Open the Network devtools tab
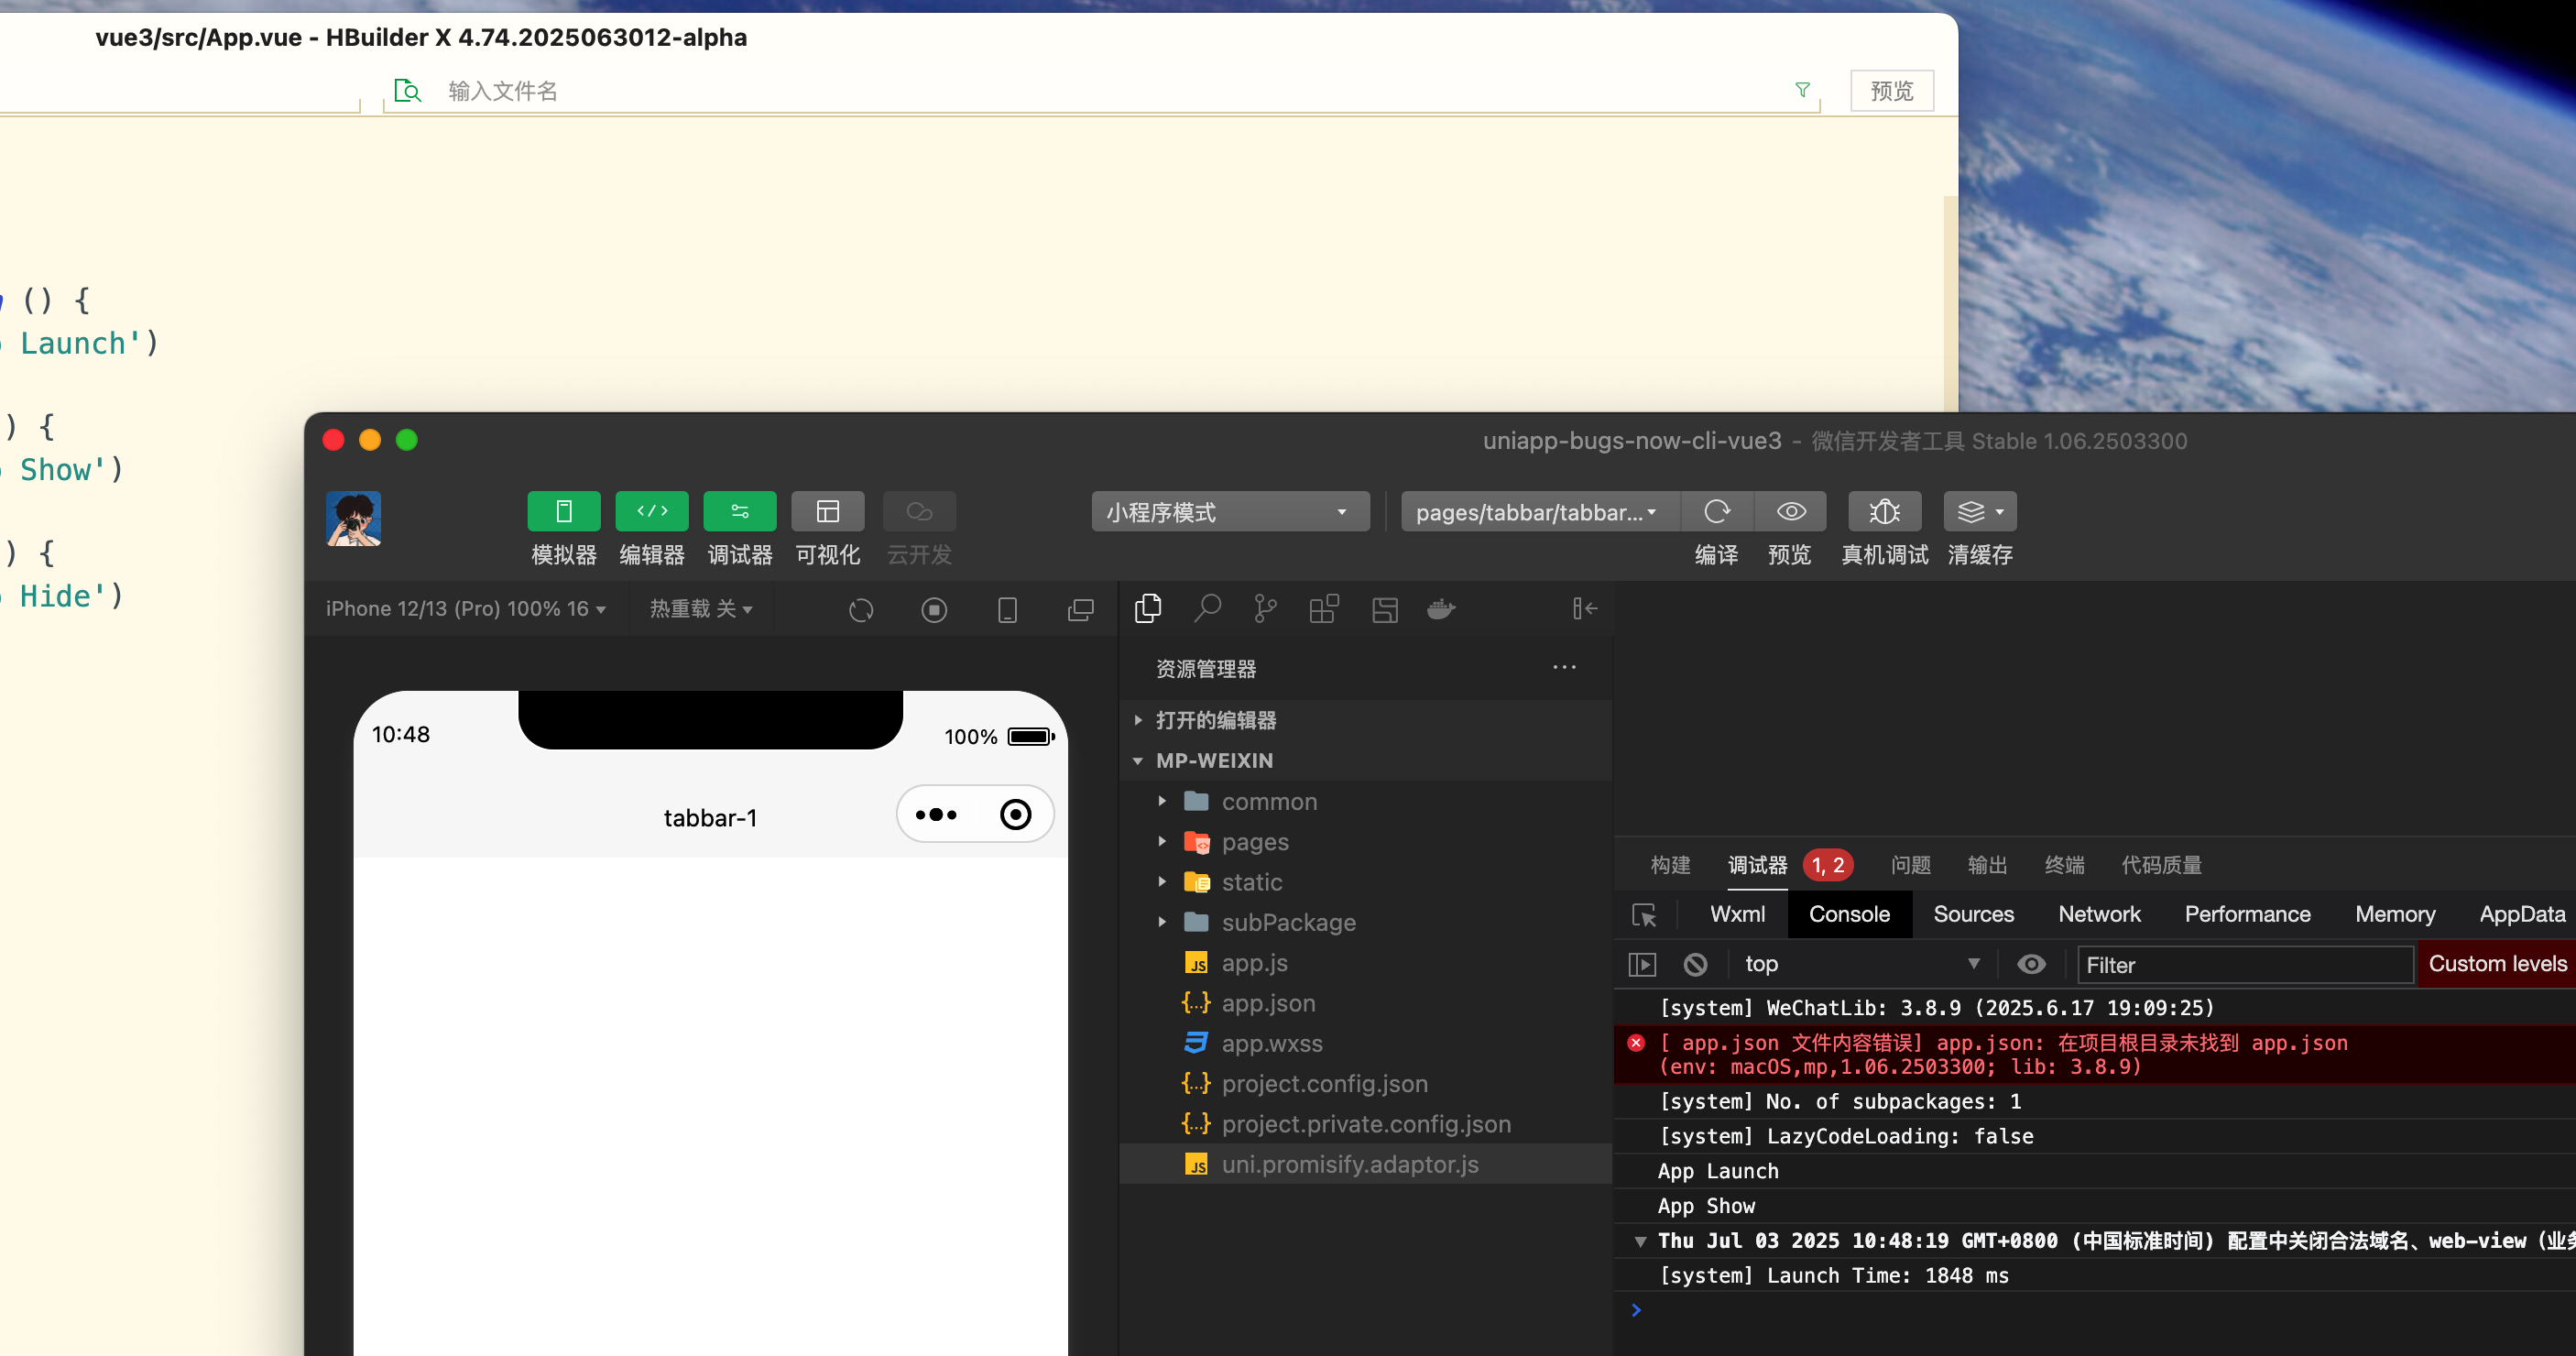Image resolution: width=2576 pixels, height=1356 pixels. (x=2099, y=914)
